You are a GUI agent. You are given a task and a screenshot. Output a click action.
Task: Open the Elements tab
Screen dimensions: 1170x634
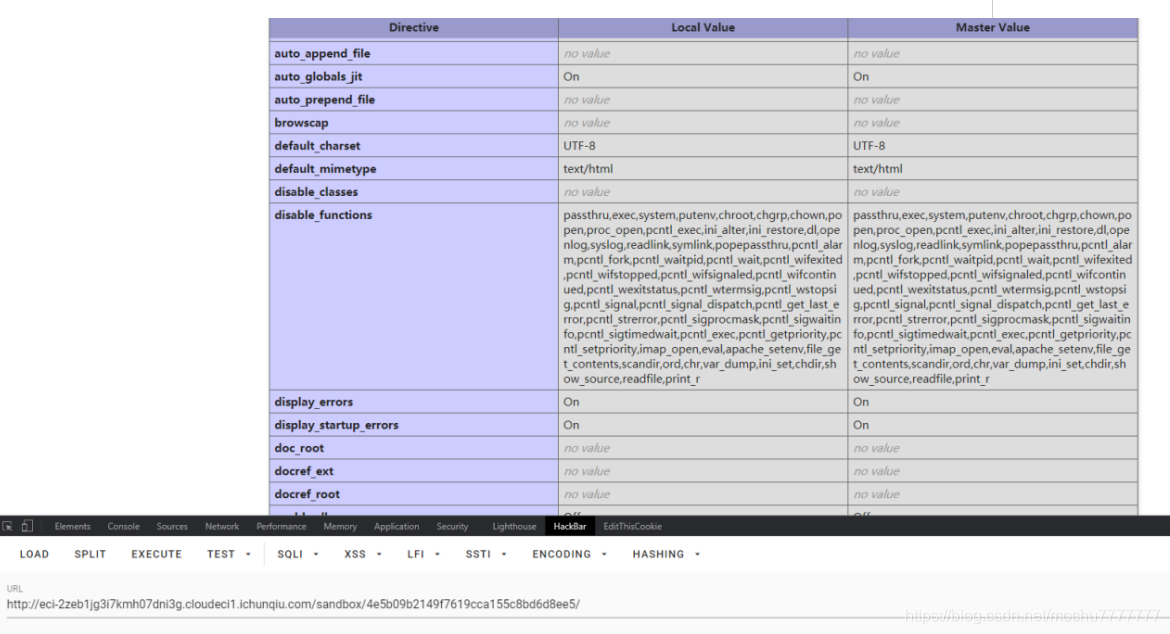[x=72, y=527]
